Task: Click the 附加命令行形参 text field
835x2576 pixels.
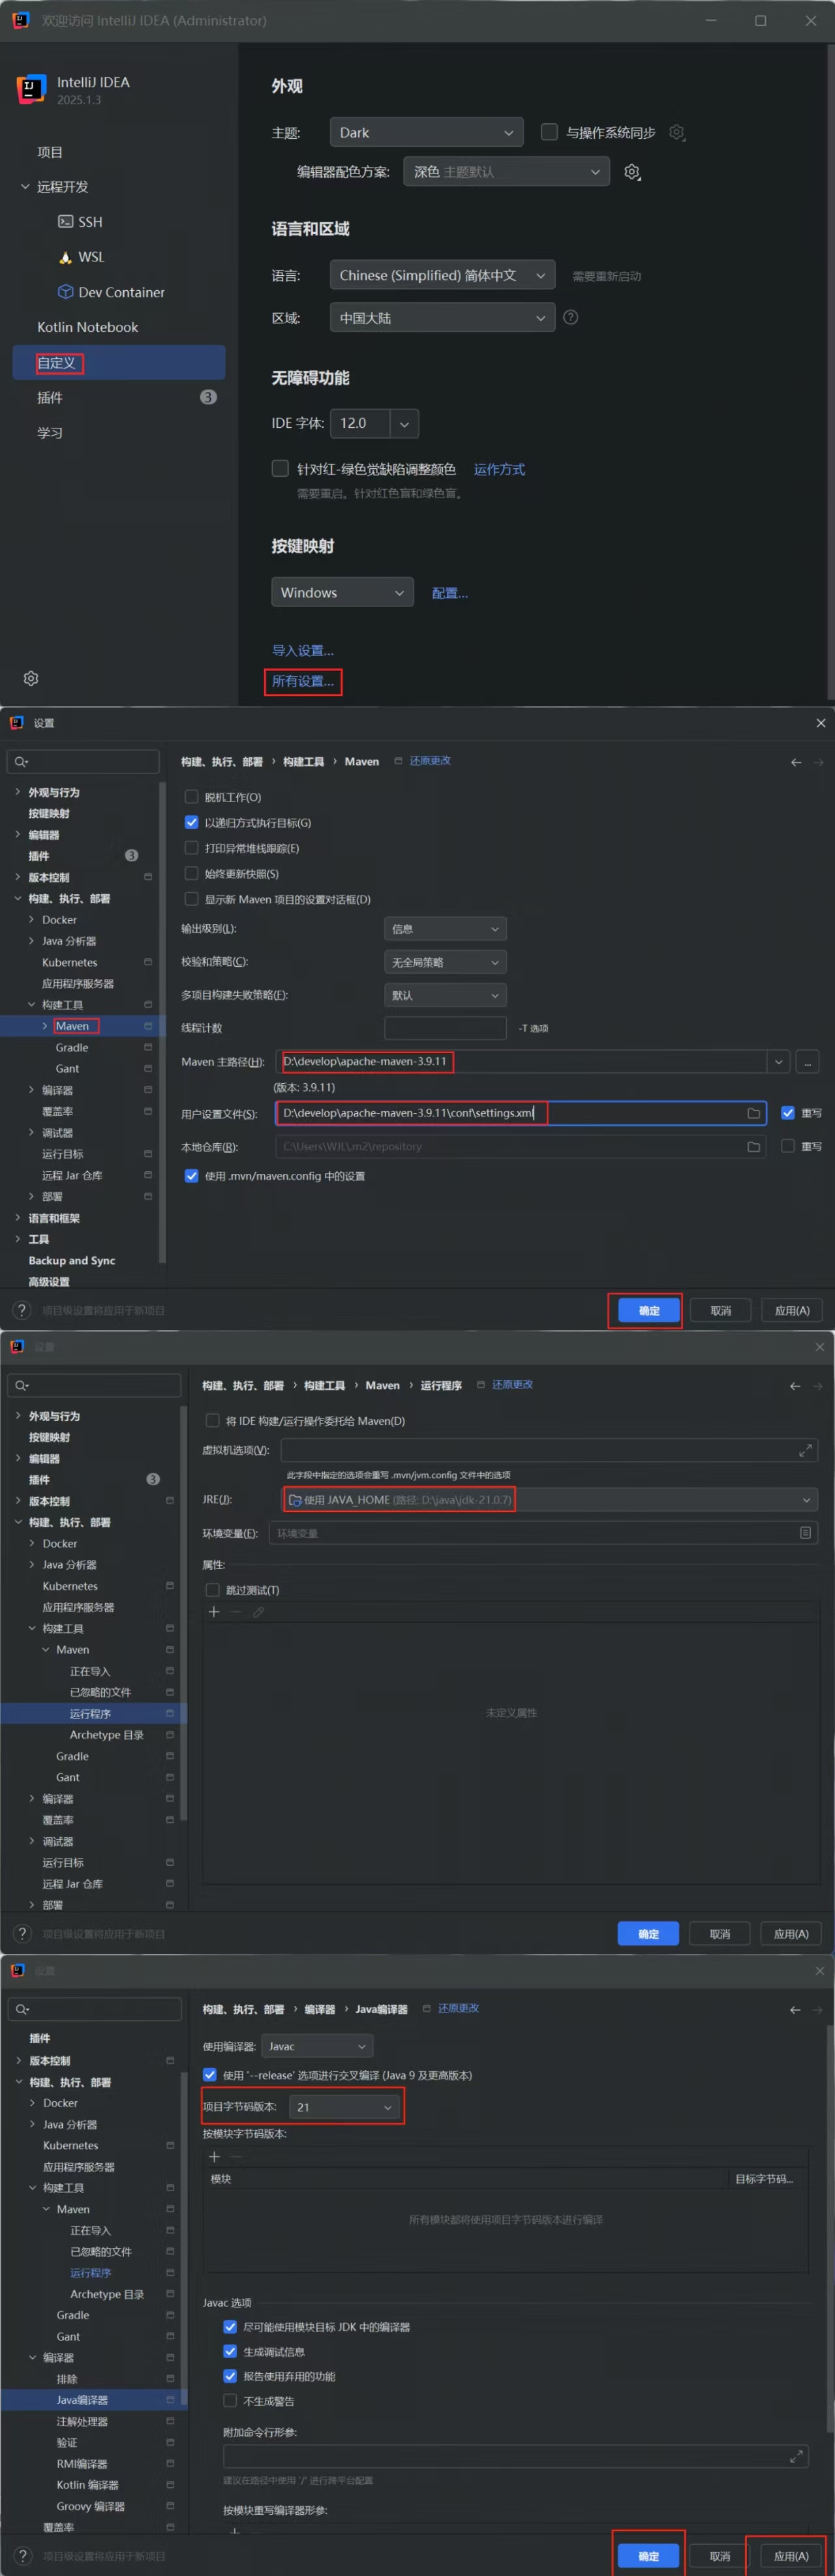Action: coord(515,2457)
